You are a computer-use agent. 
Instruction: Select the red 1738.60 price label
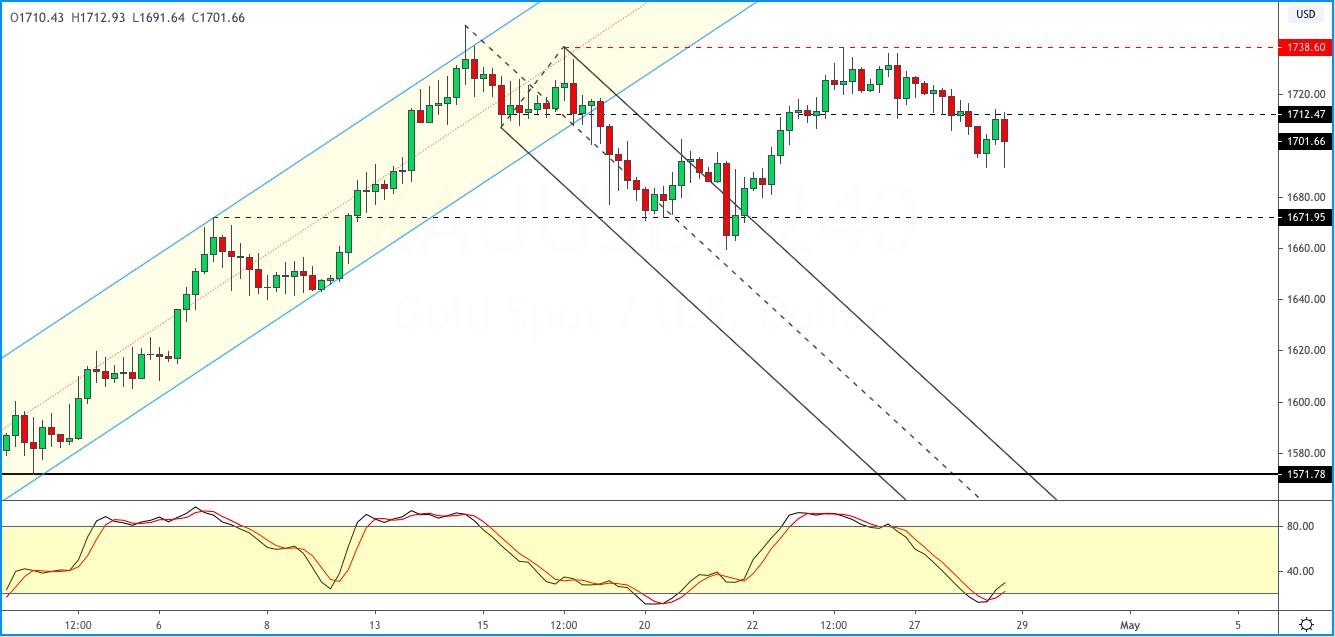point(1306,47)
